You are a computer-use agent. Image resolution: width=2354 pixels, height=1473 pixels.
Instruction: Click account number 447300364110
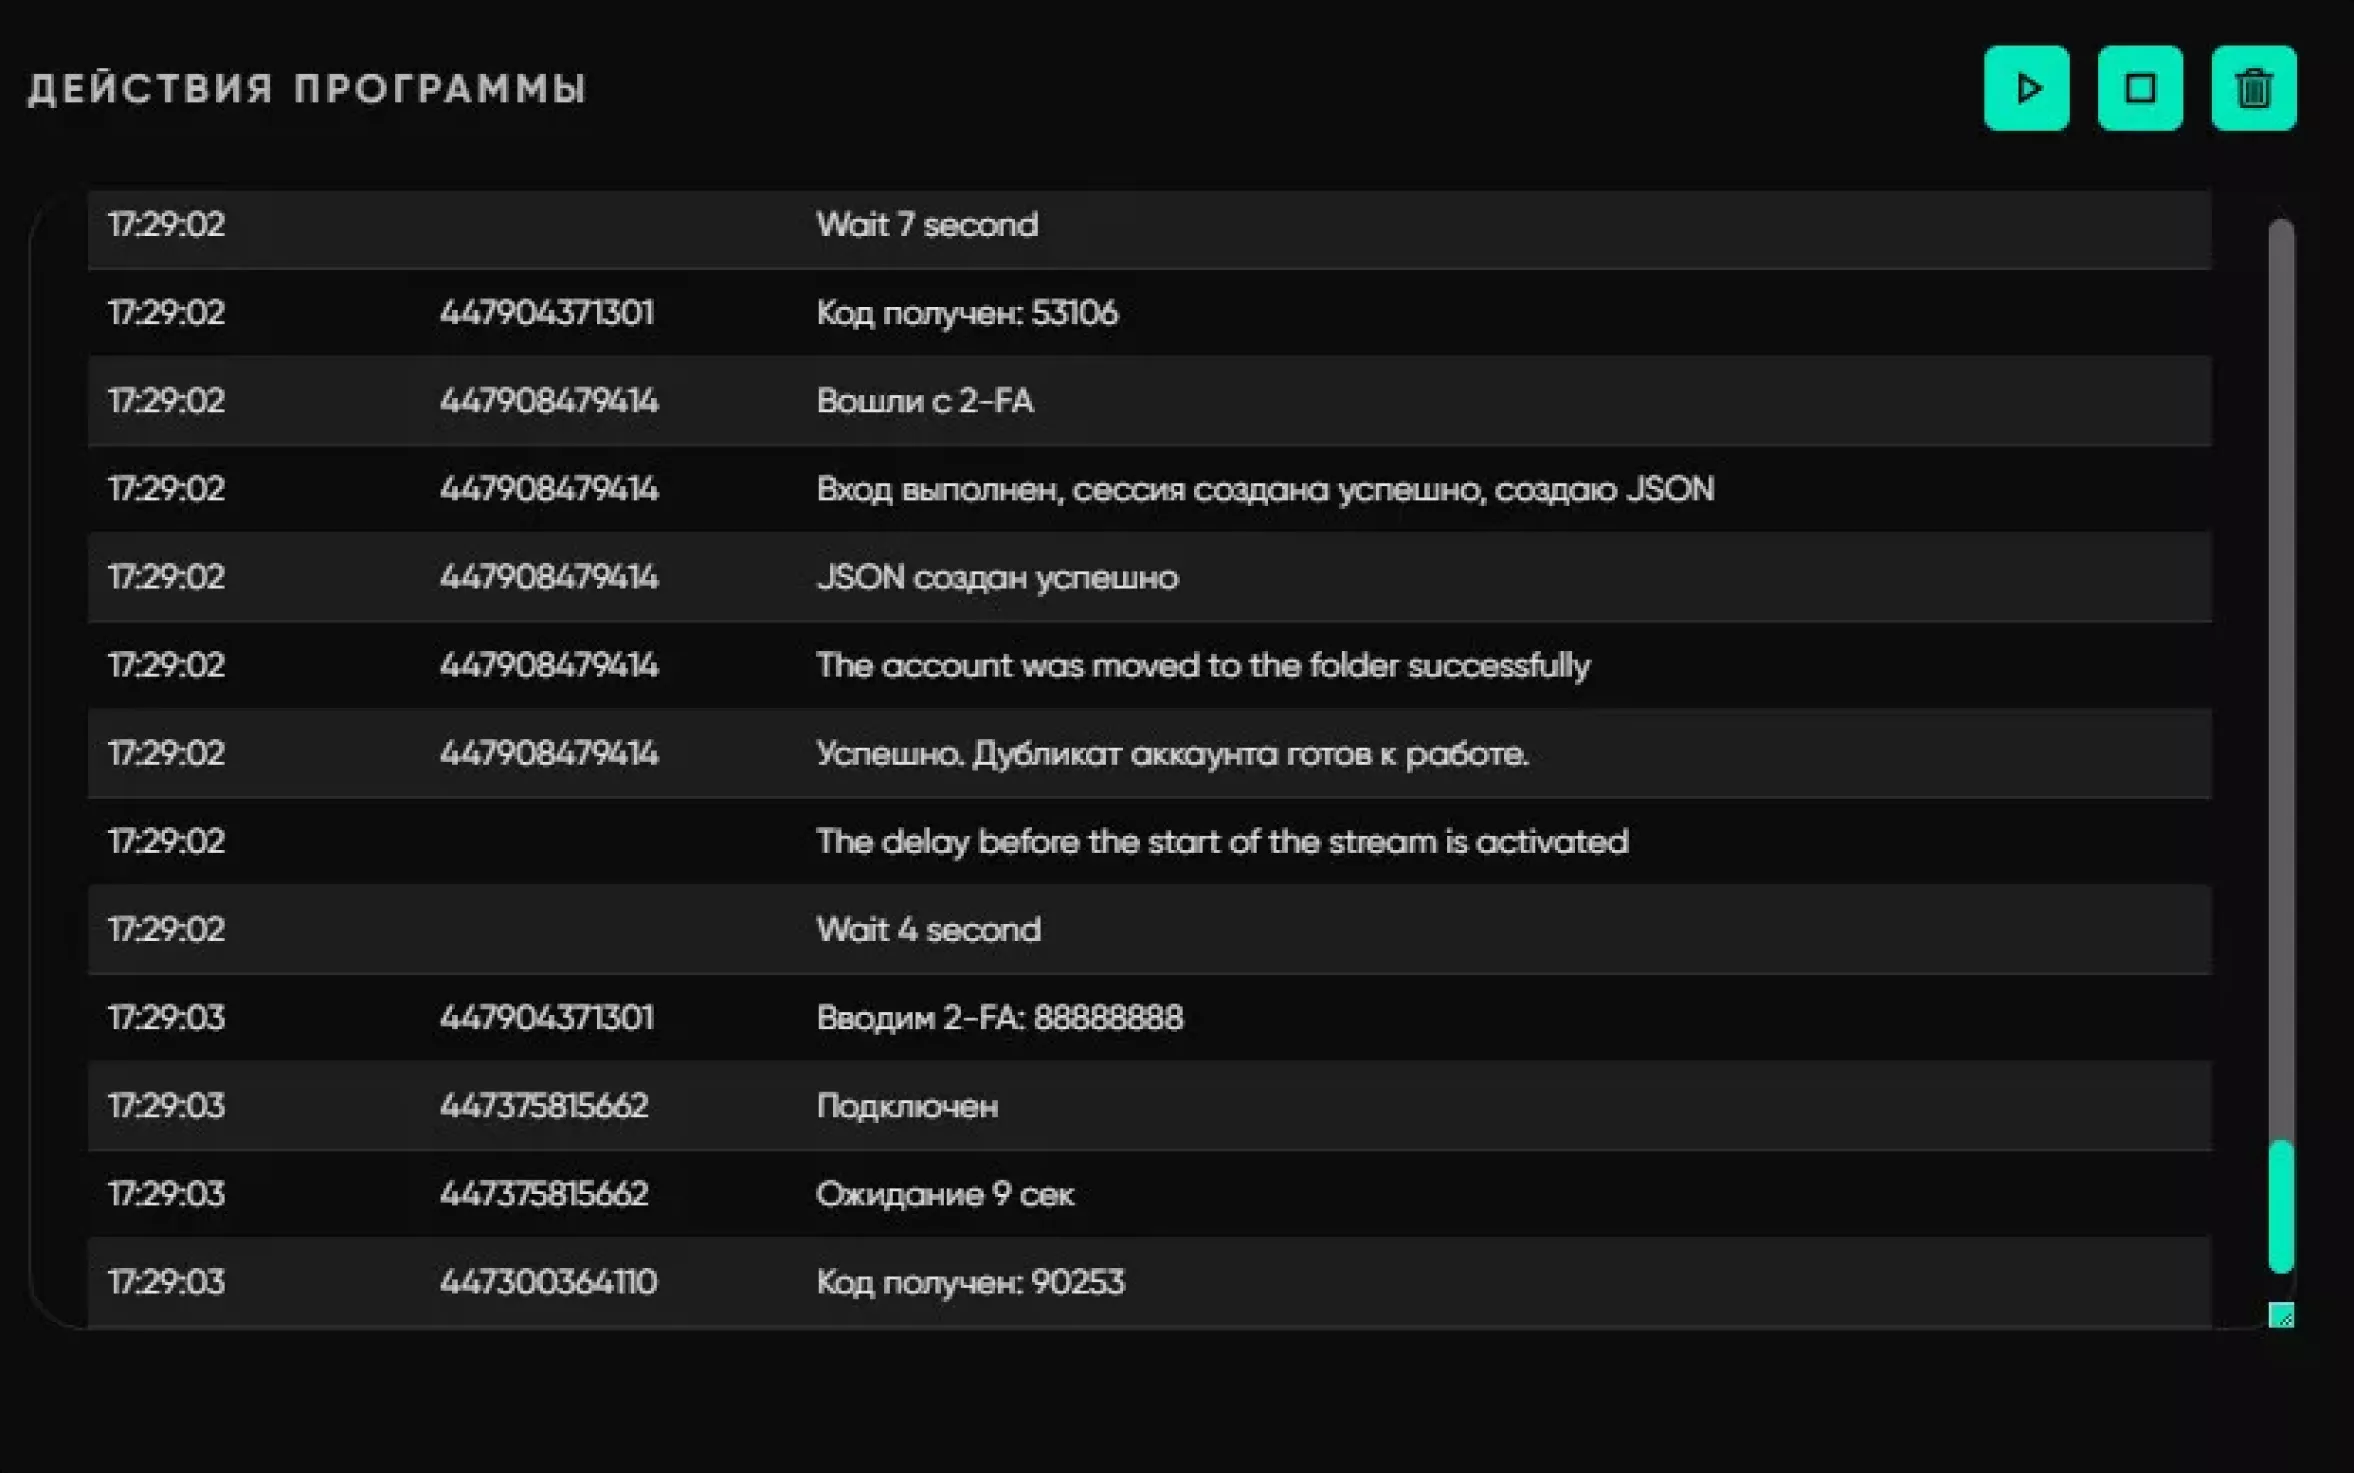pos(548,1282)
